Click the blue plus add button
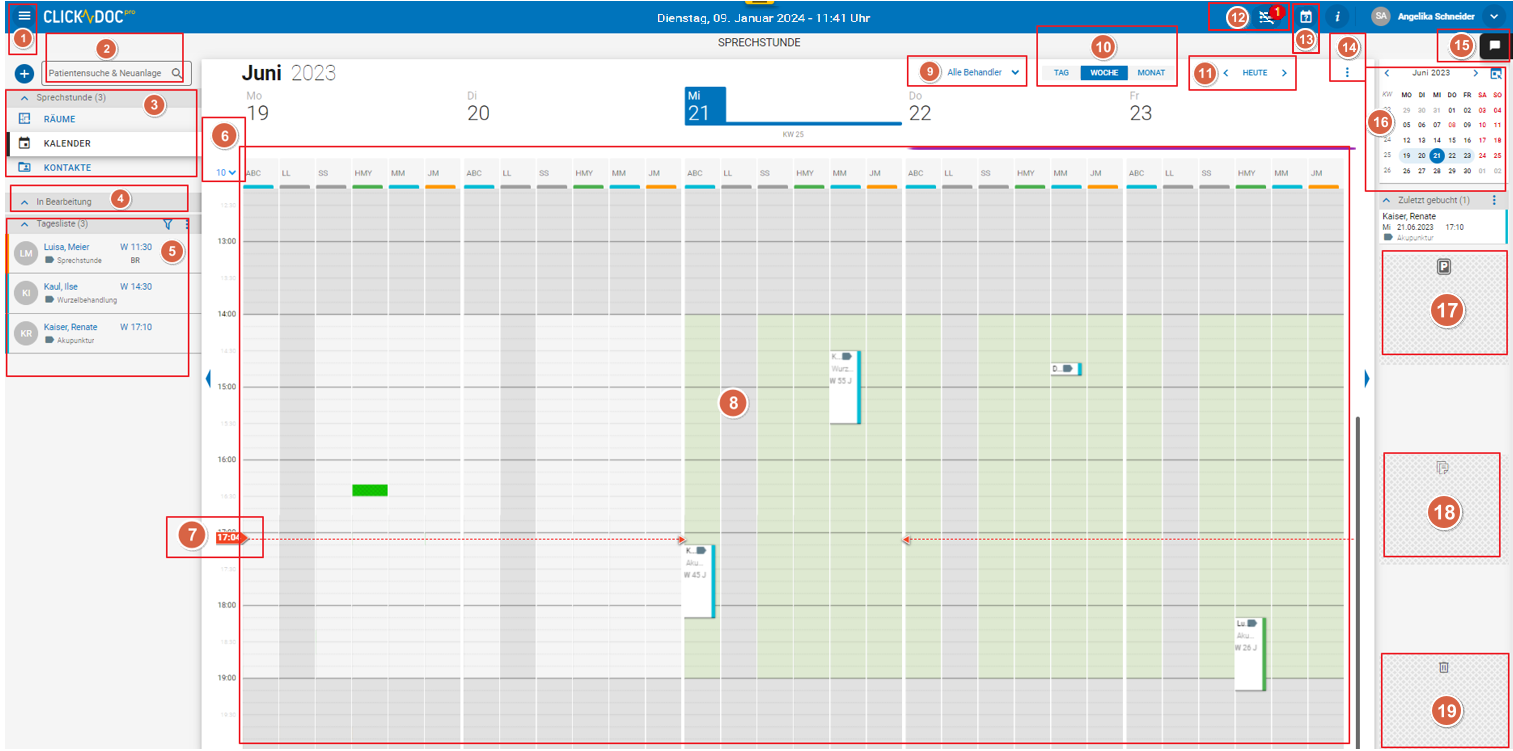Image resolution: width=1513 pixels, height=751 pixels. (25, 74)
